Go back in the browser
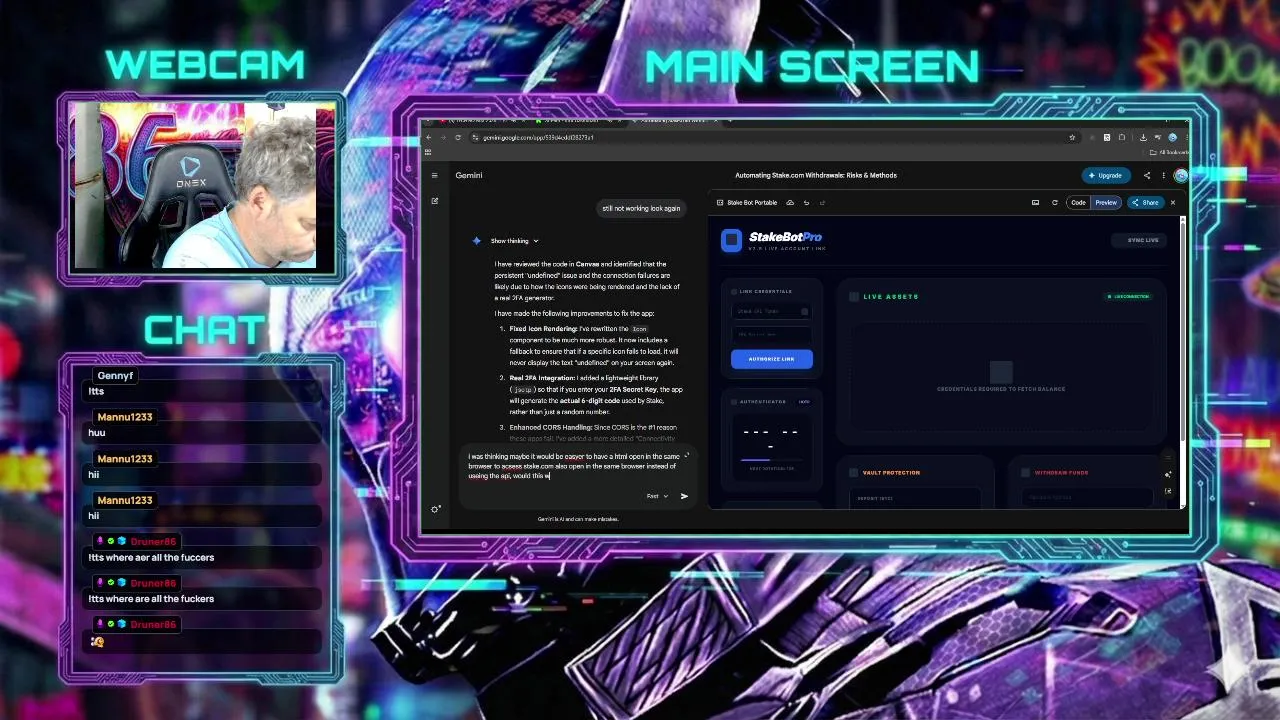Image resolution: width=1280 pixels, height=720 pixels. 429,137
